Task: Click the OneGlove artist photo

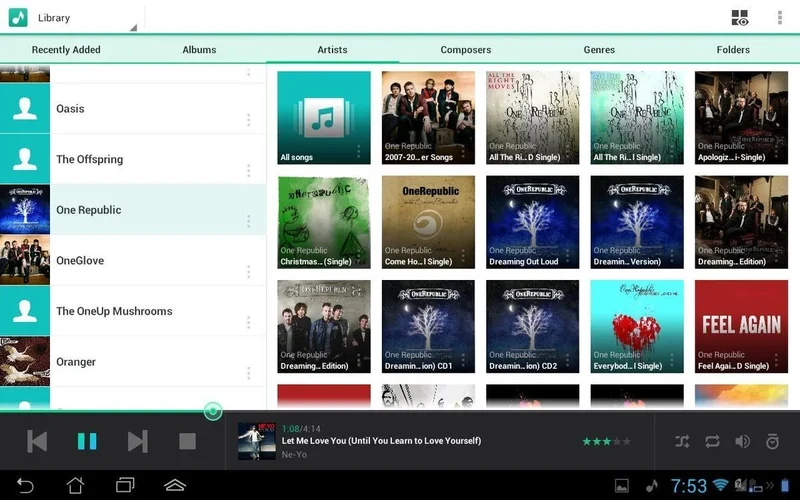Action: pos(25,260)
